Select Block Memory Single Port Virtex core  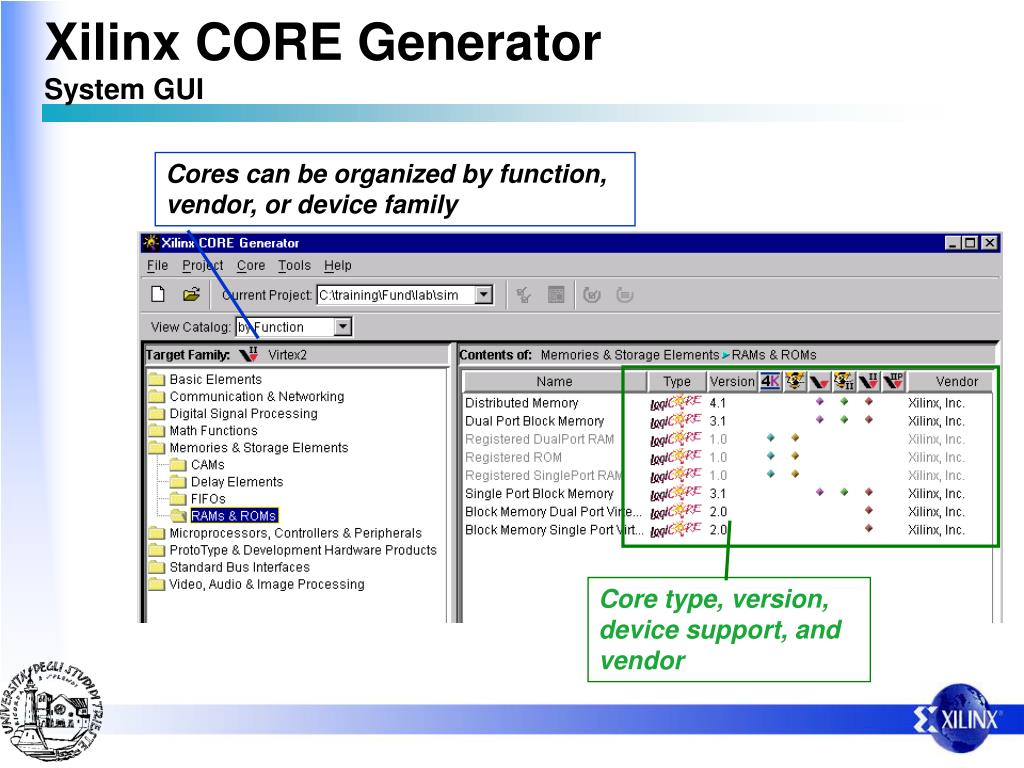(x=553, y=530)
